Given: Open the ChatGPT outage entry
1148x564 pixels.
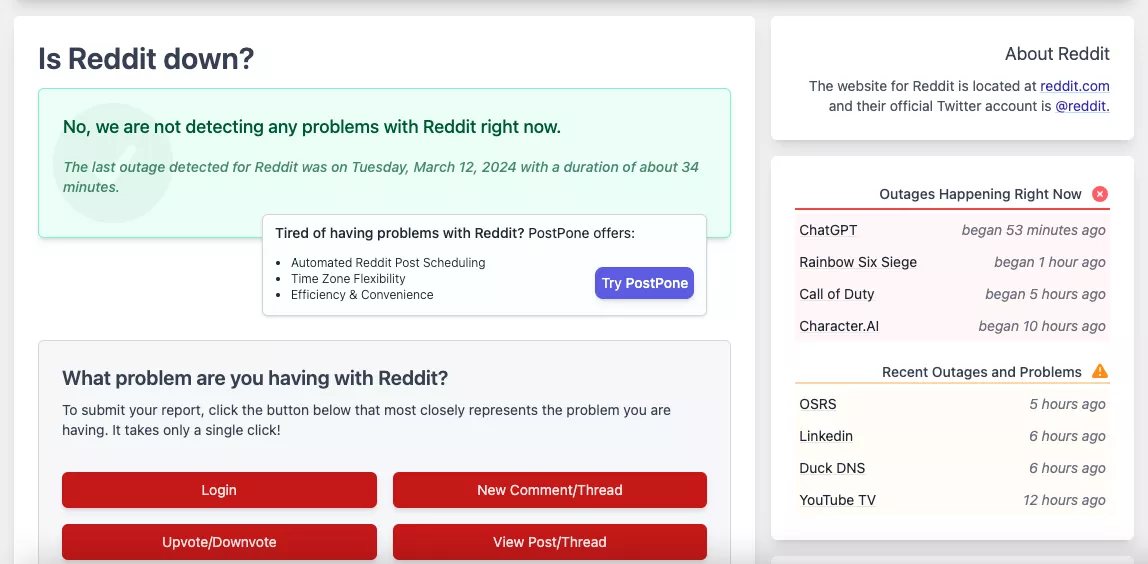Looking at the screenshot, I should pyautogui.click(x=828, y=230).
